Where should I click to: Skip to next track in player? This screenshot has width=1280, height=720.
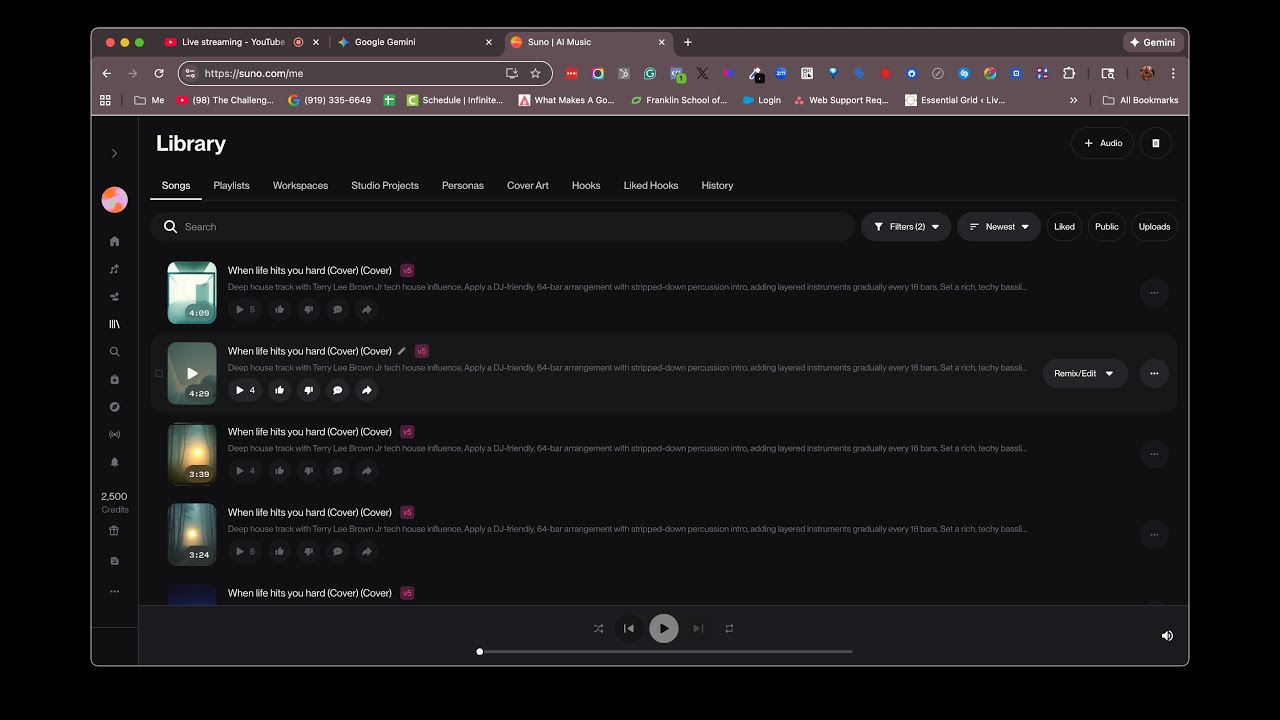(698, 628)
